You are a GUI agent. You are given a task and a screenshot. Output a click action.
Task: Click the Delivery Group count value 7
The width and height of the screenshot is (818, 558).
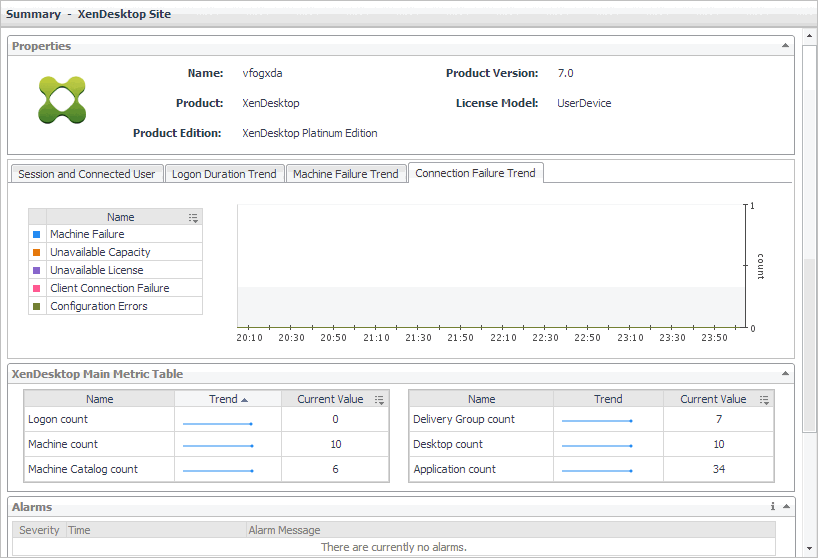719,419
